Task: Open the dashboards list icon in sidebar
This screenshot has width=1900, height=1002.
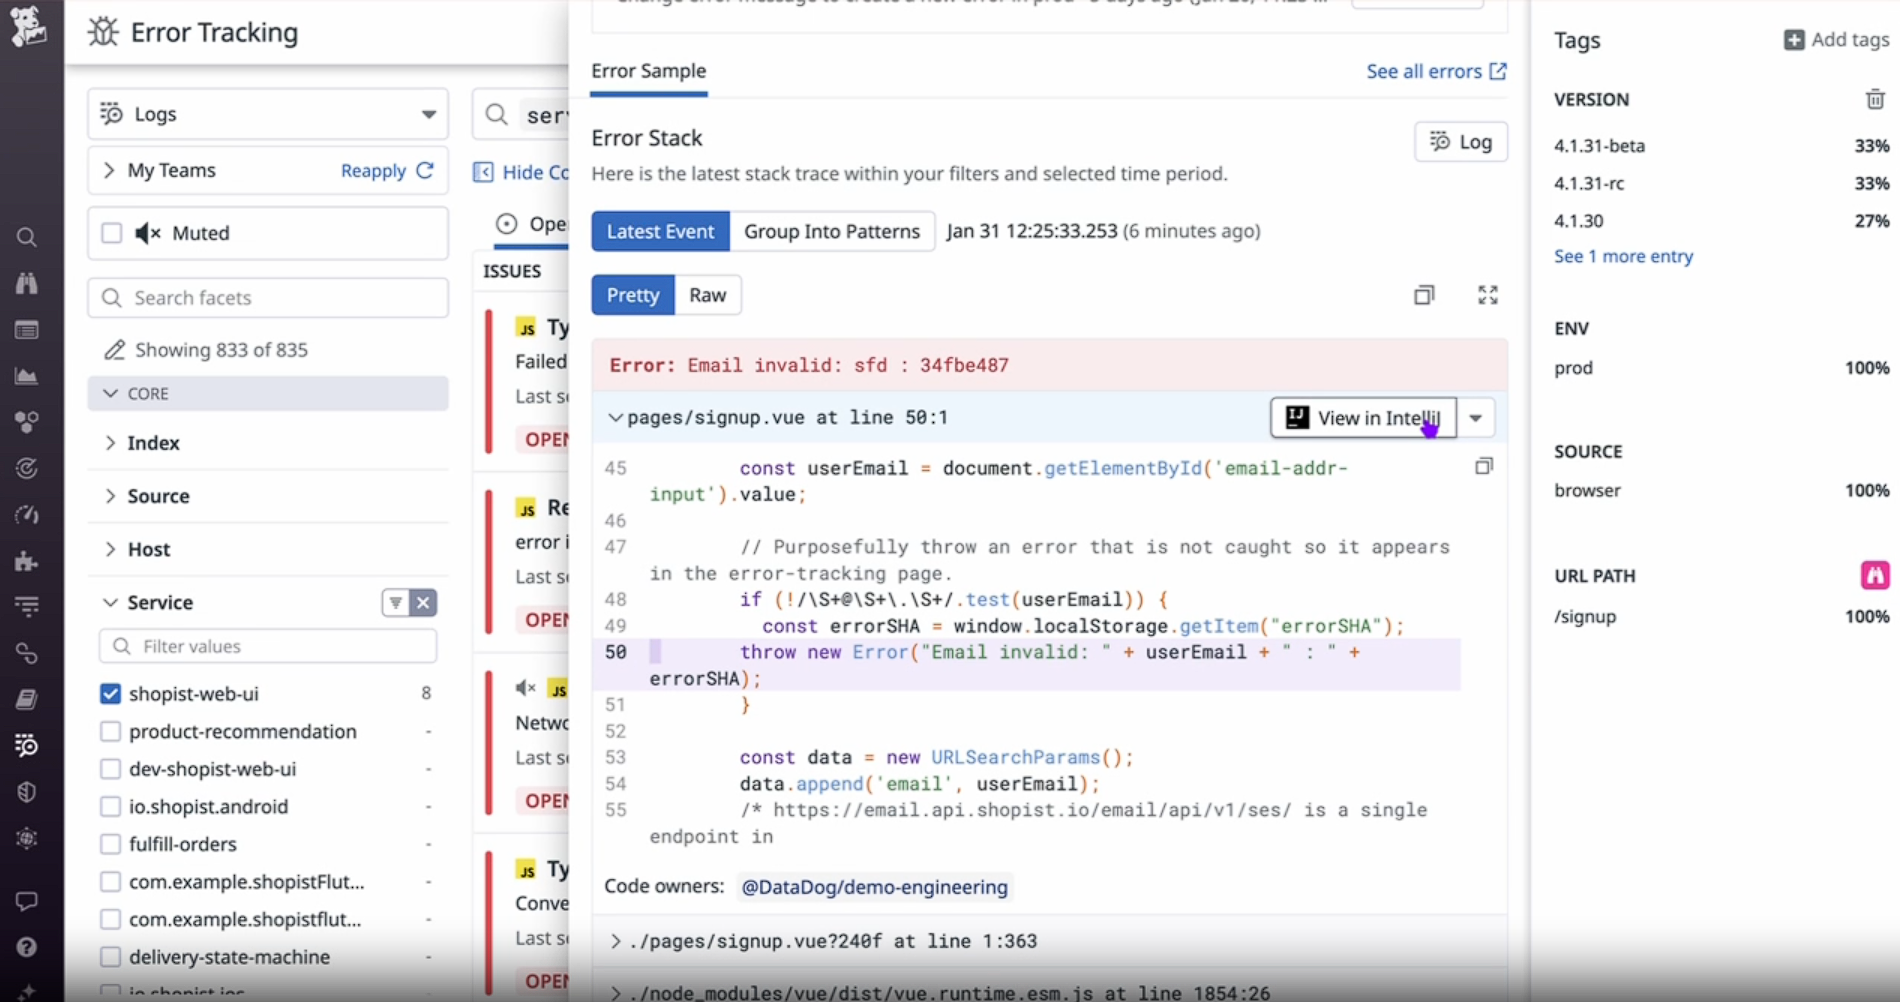Action: coord(27,330)
